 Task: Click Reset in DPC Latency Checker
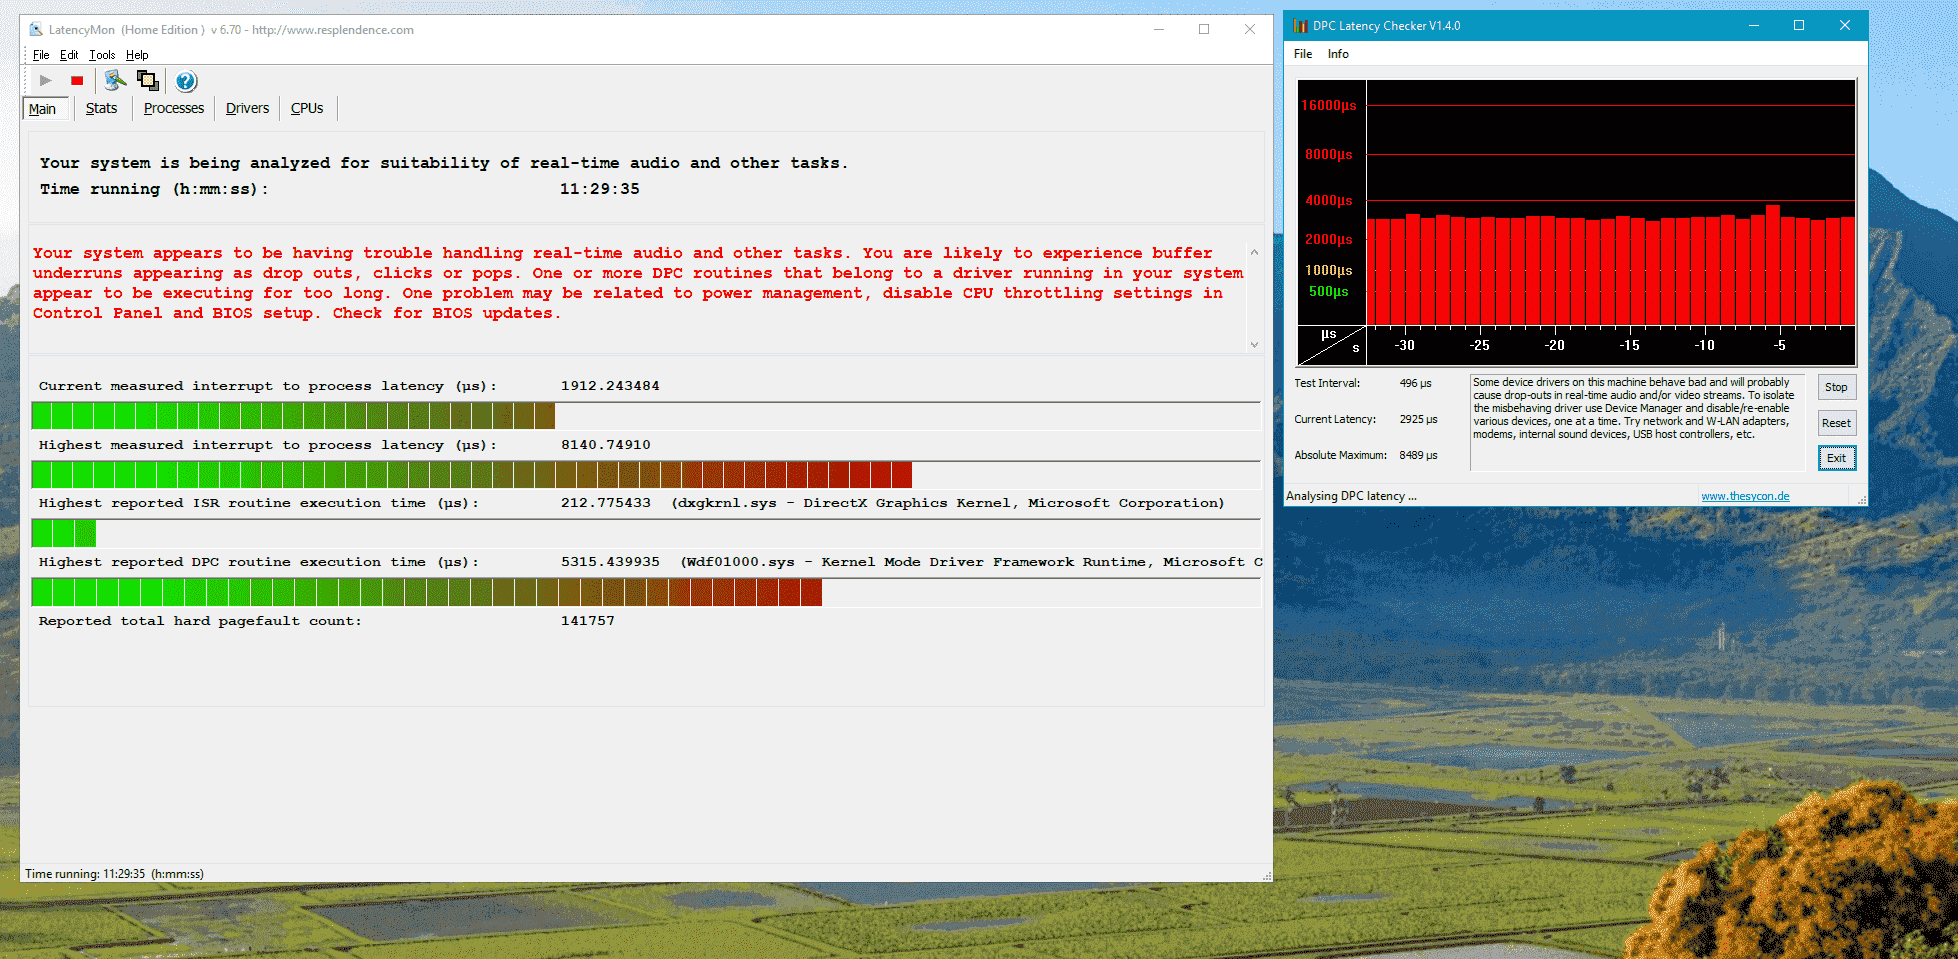tap(1836, 423)
